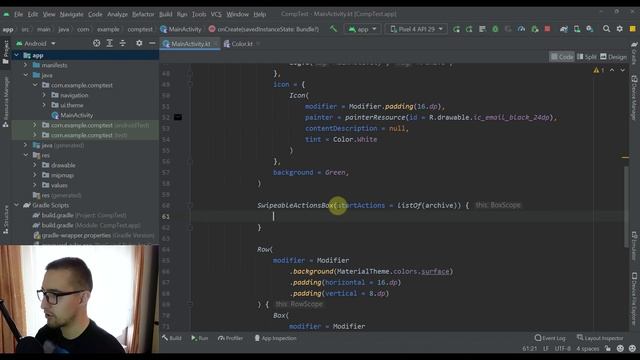Click the editor vertical scrollbar thumb
Screen dimensions: 640x360
click(626, 206)
